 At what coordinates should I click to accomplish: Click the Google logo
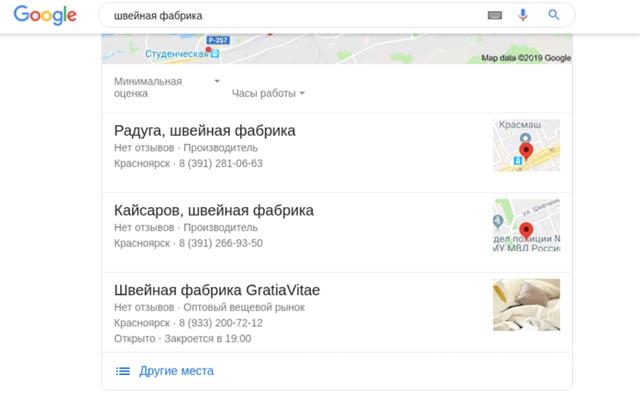click(45, 16)
